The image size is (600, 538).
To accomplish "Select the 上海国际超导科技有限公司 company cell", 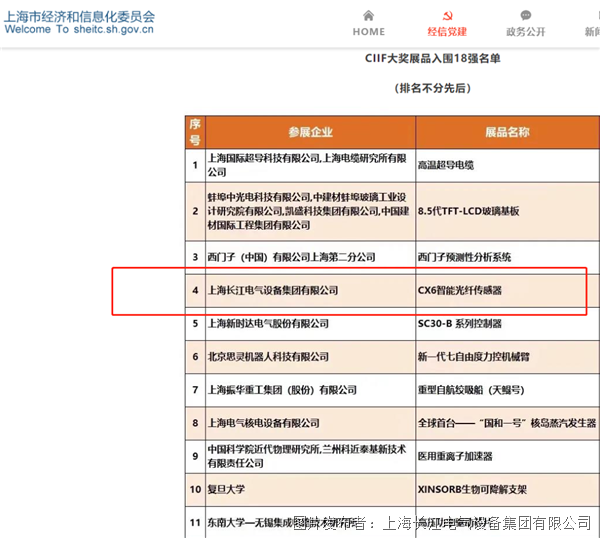I will point(310,165).
